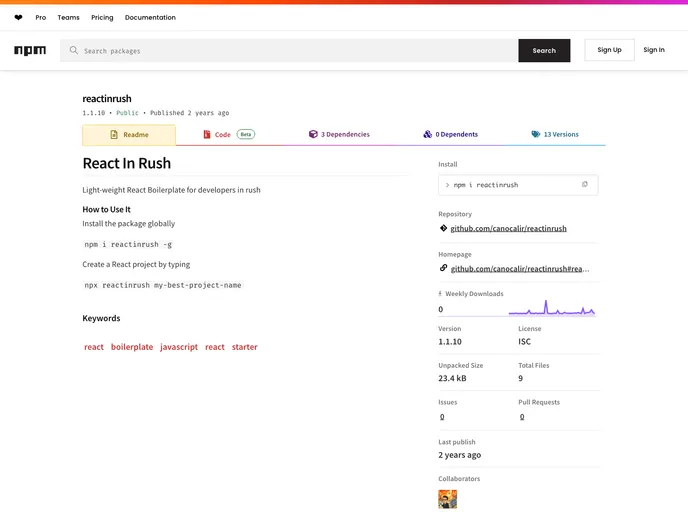The width and height of the screenshot is (688, 512).
Task: Click the javascript keyword
Action: click(179, 347)
